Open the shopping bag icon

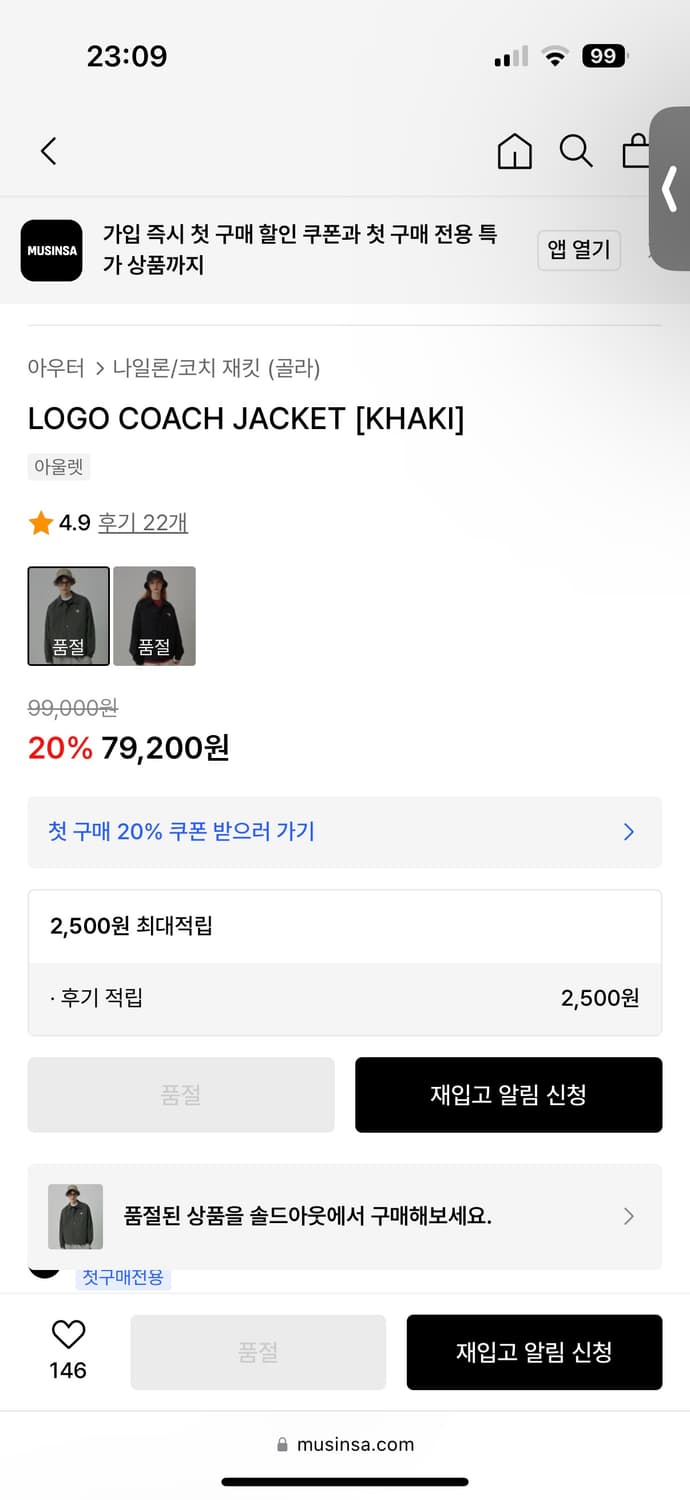pyautogui.click(x=637, y=152)
